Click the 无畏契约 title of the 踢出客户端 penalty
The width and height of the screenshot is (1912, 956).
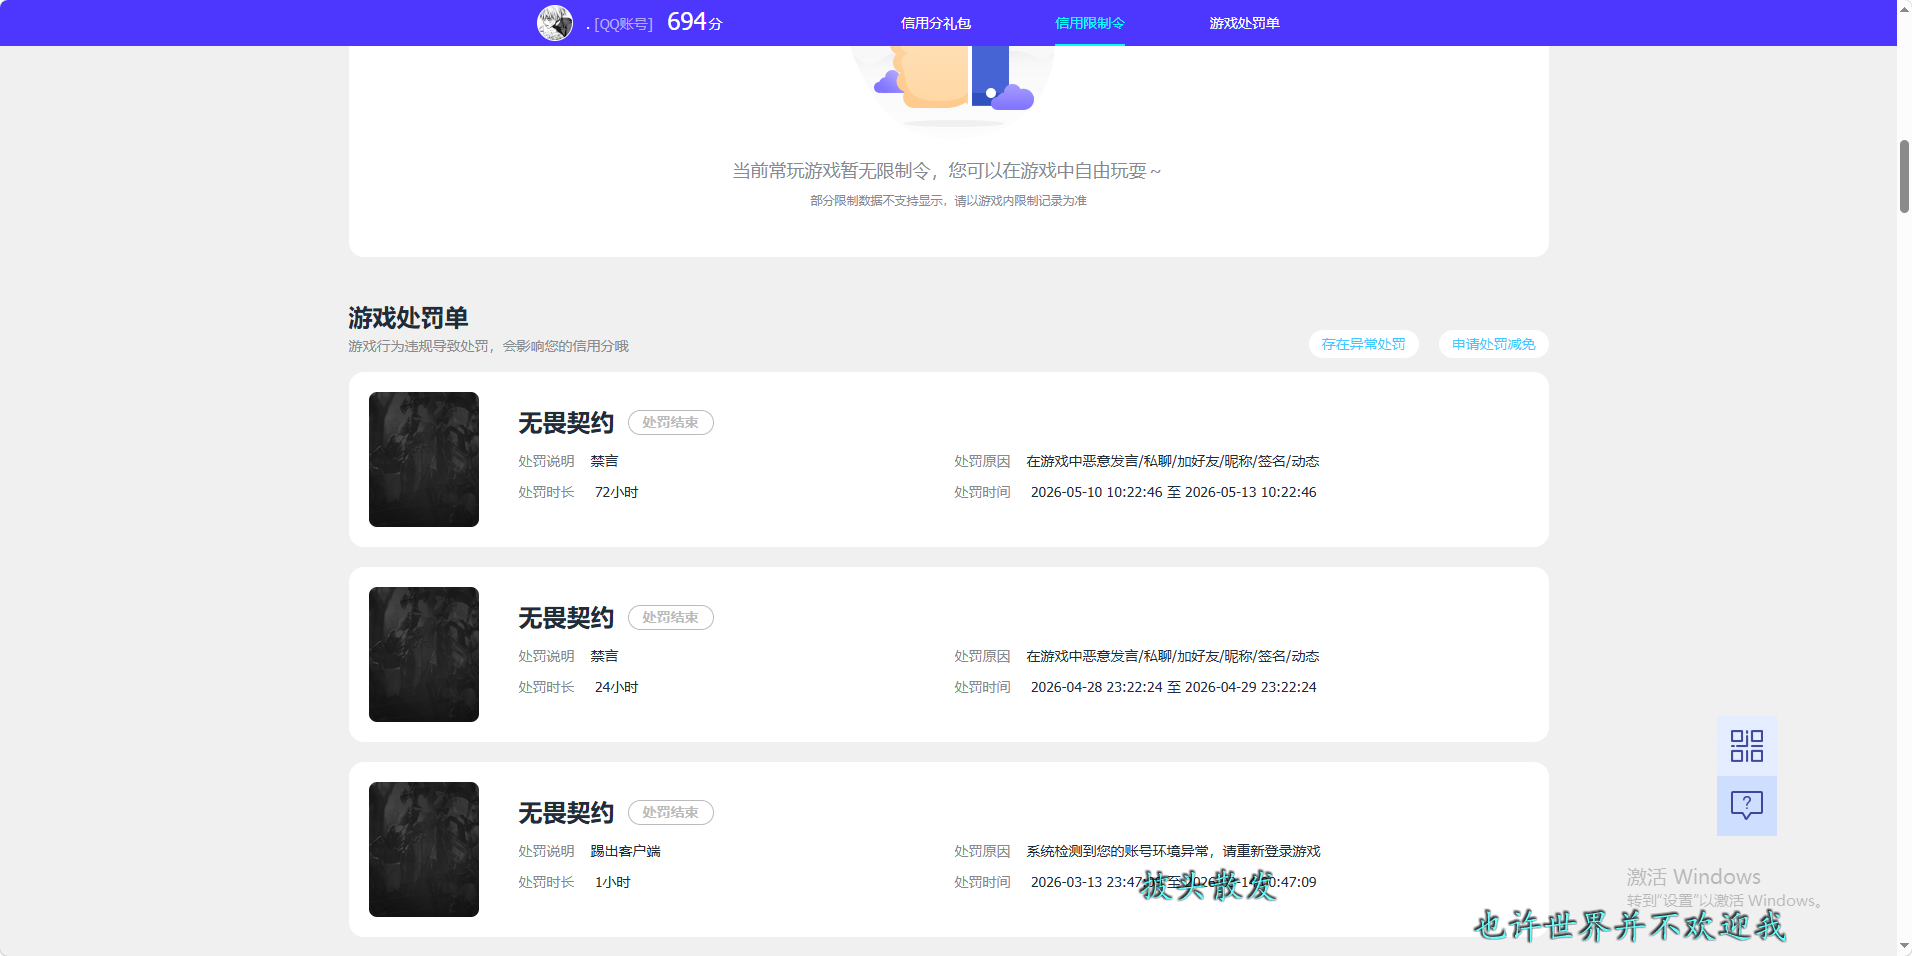(566, 813)
